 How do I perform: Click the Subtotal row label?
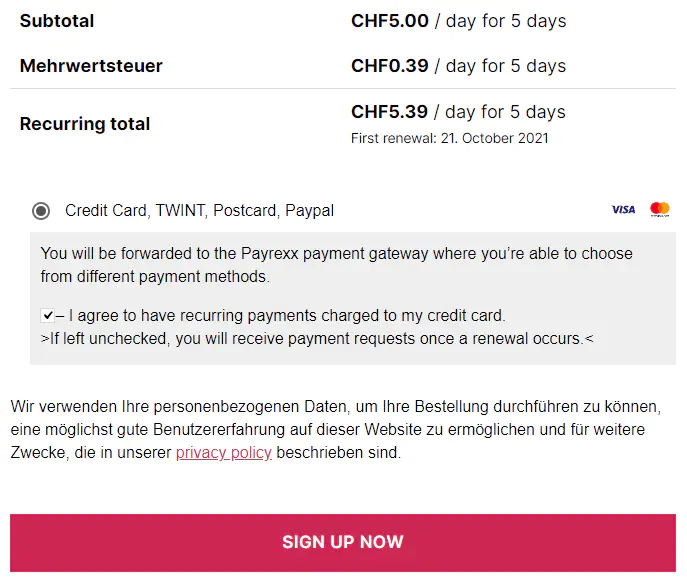(x=58, y=21)
